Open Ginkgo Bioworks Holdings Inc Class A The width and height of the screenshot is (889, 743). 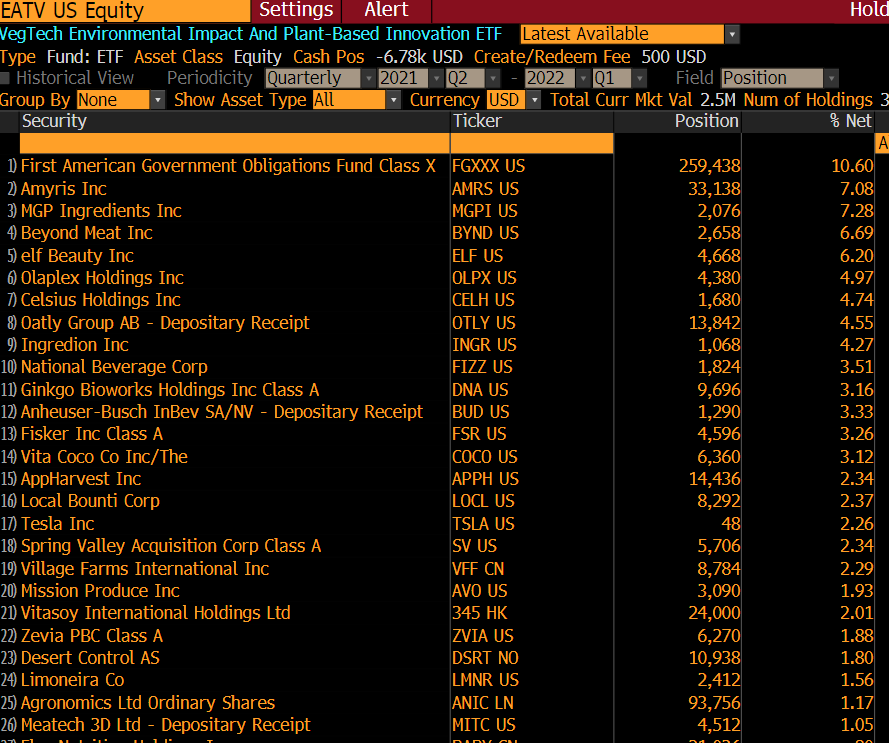170,389
